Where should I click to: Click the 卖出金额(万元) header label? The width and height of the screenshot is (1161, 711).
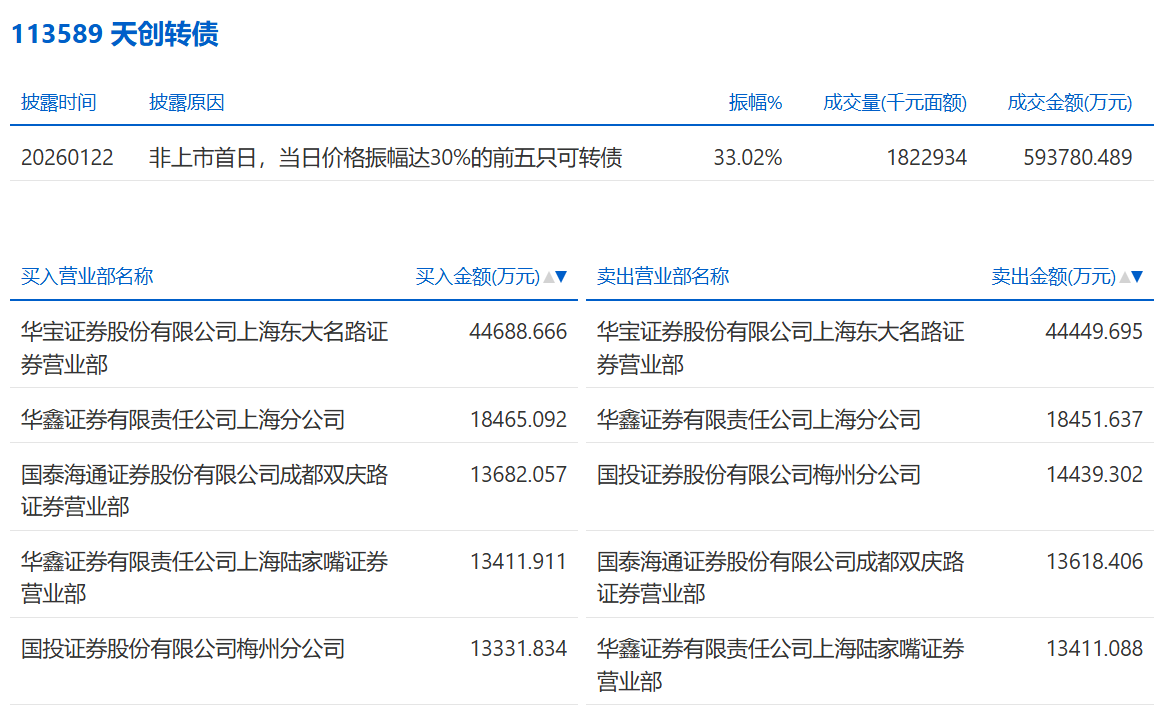(x=1054, y=276)
